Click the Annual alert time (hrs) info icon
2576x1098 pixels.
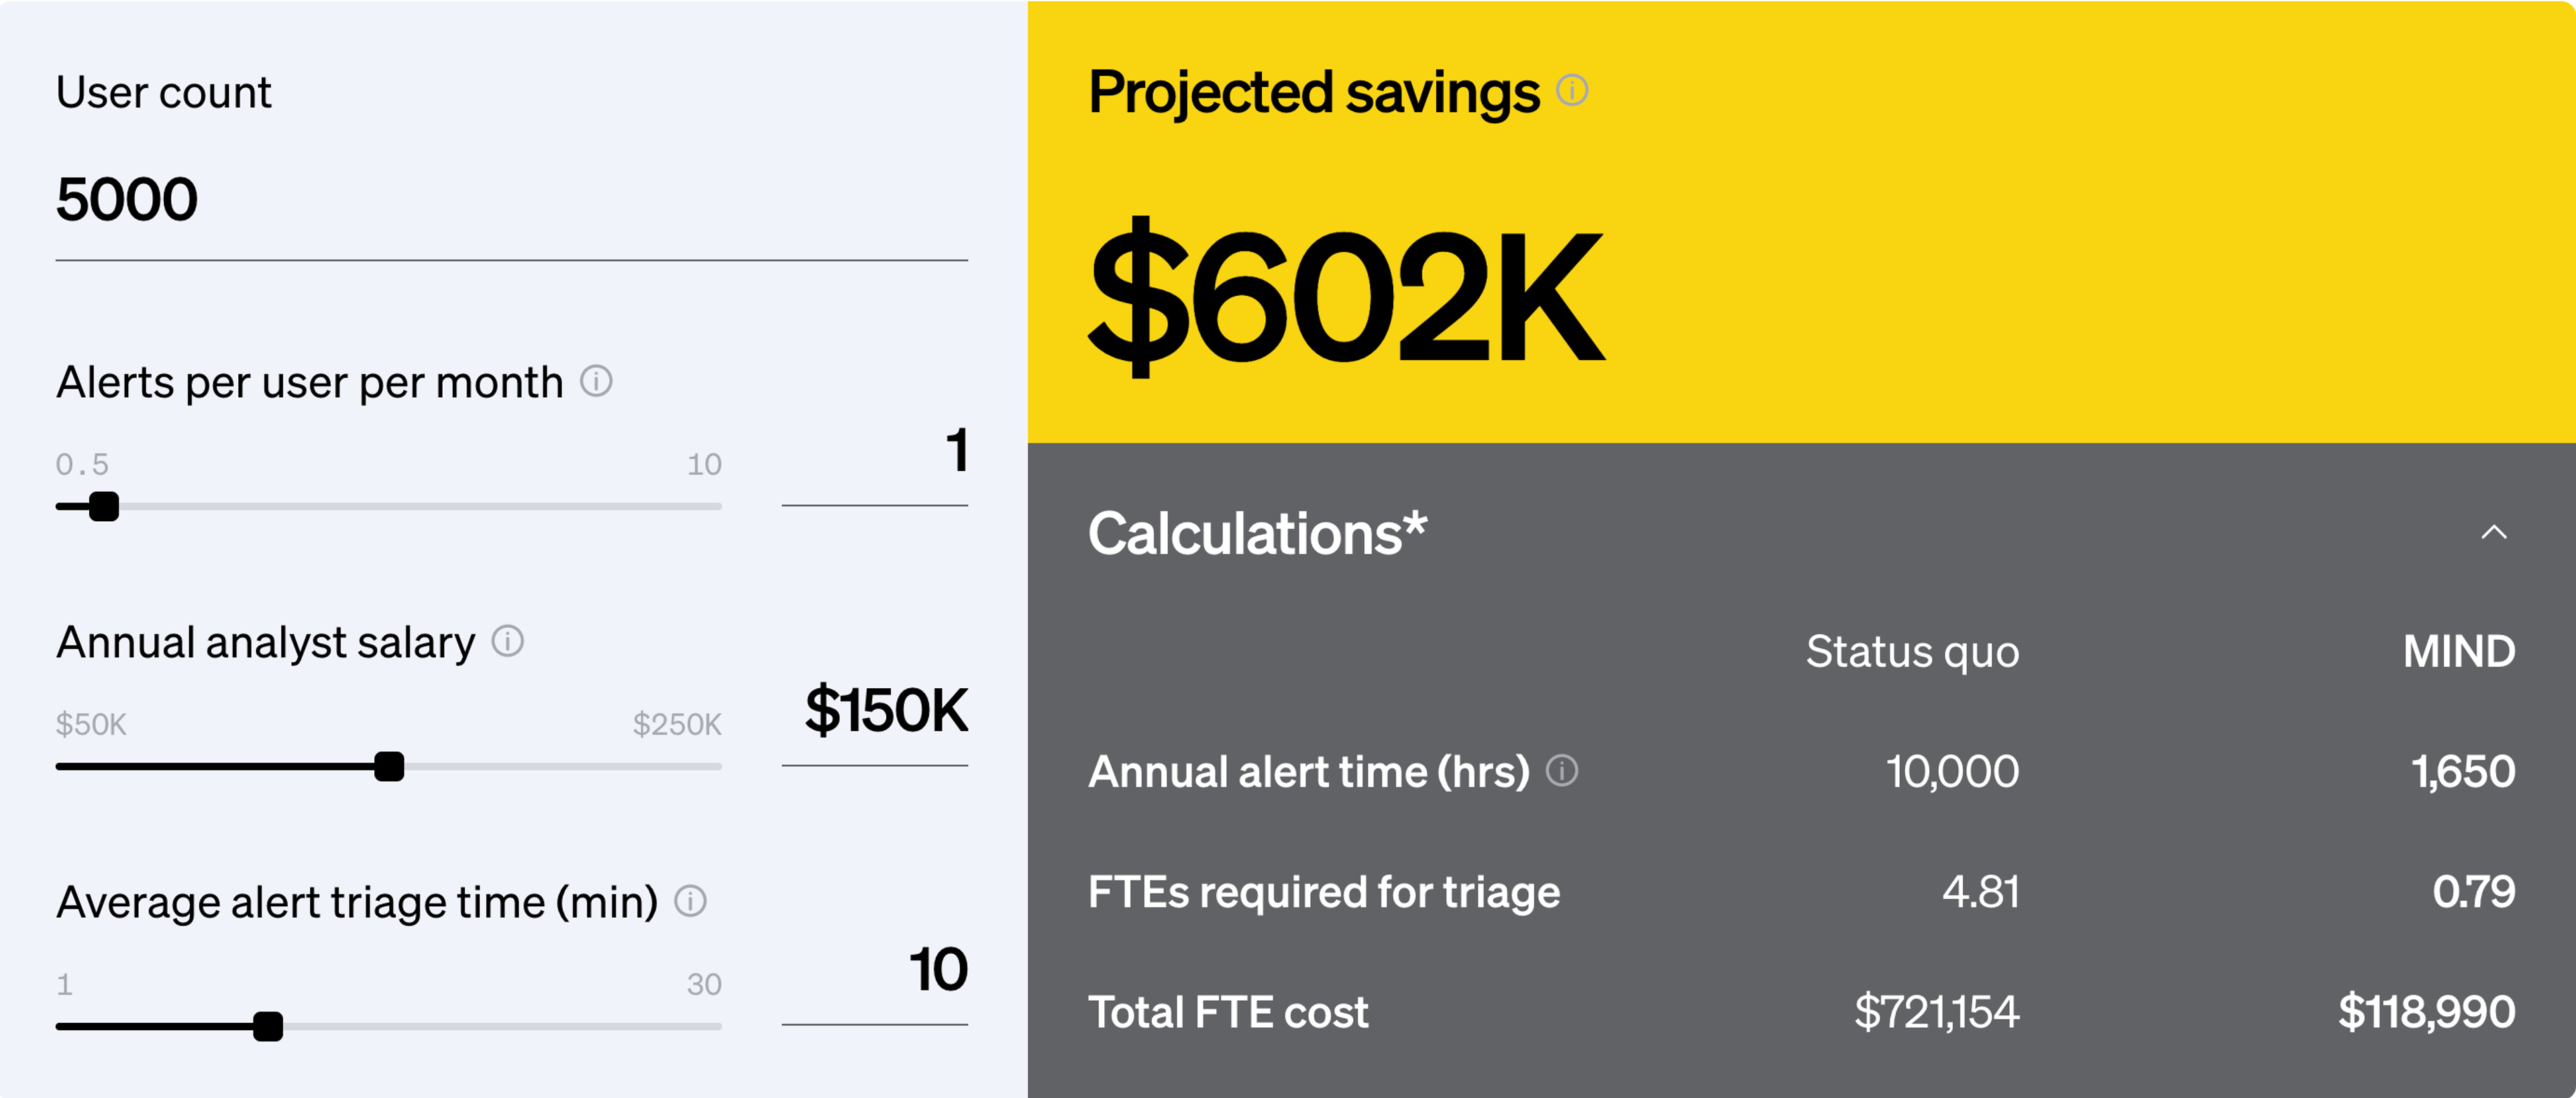[x=1562, y=771]
